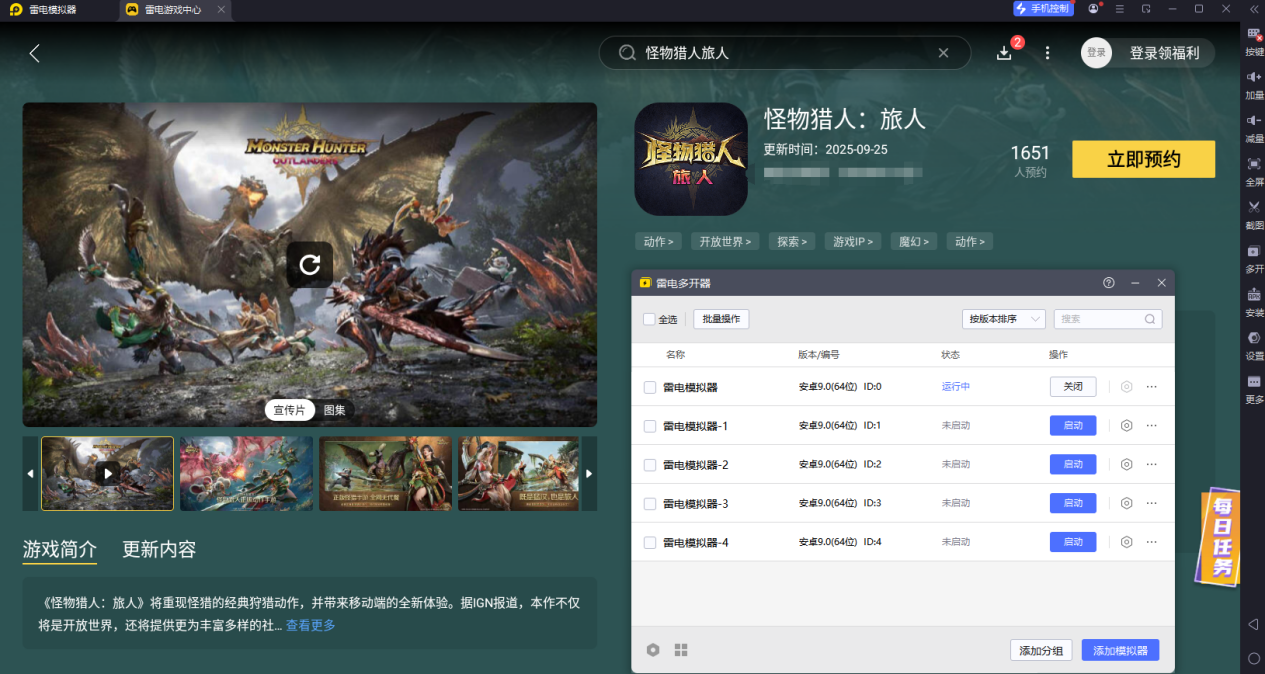The image size is (1265, 674).
Task: Click the Android home circle in sidebar
Action: (1254, 658)
